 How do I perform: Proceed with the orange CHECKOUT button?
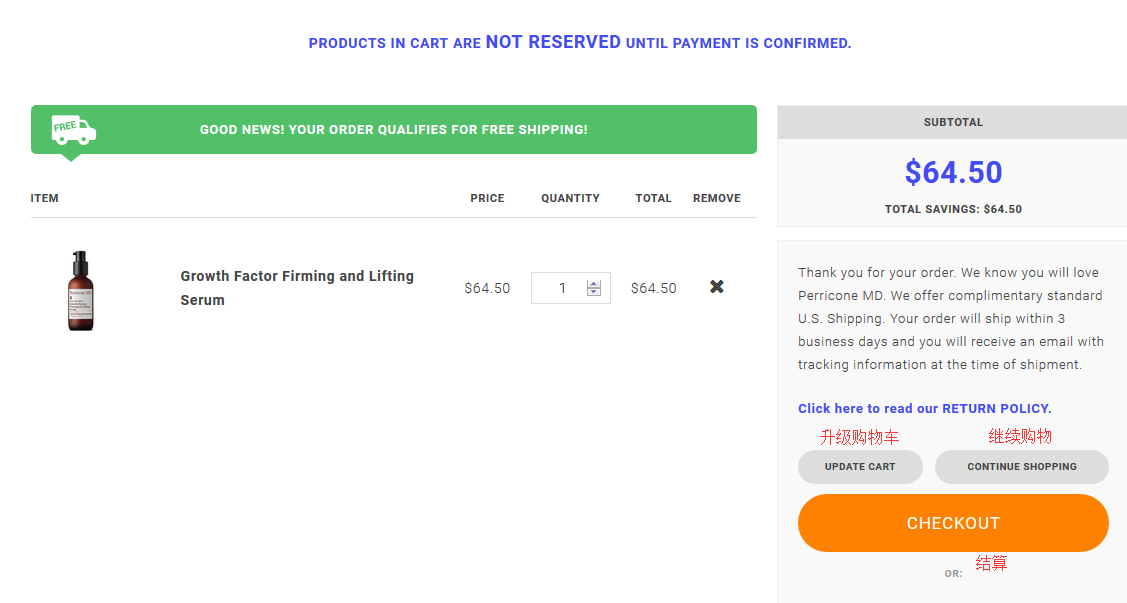point(953,523)
